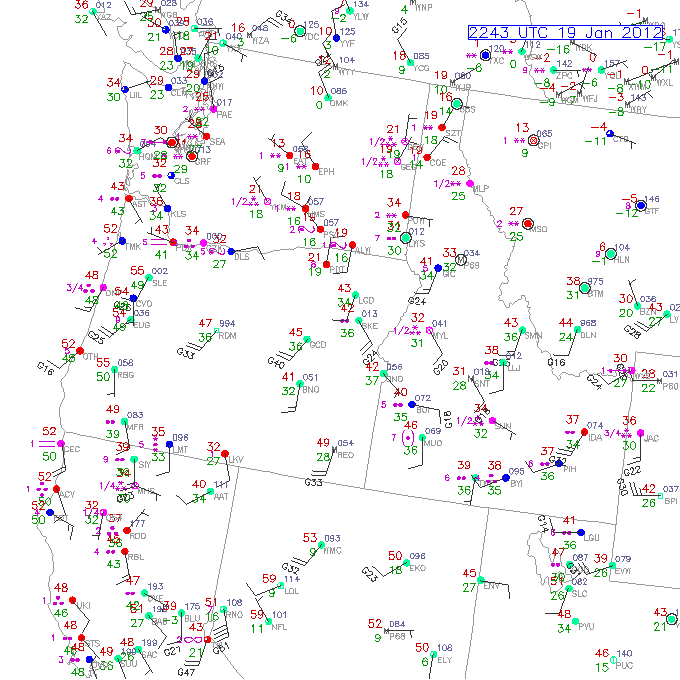Click the YXC station blue circled marker

click(x=485, y=55)
